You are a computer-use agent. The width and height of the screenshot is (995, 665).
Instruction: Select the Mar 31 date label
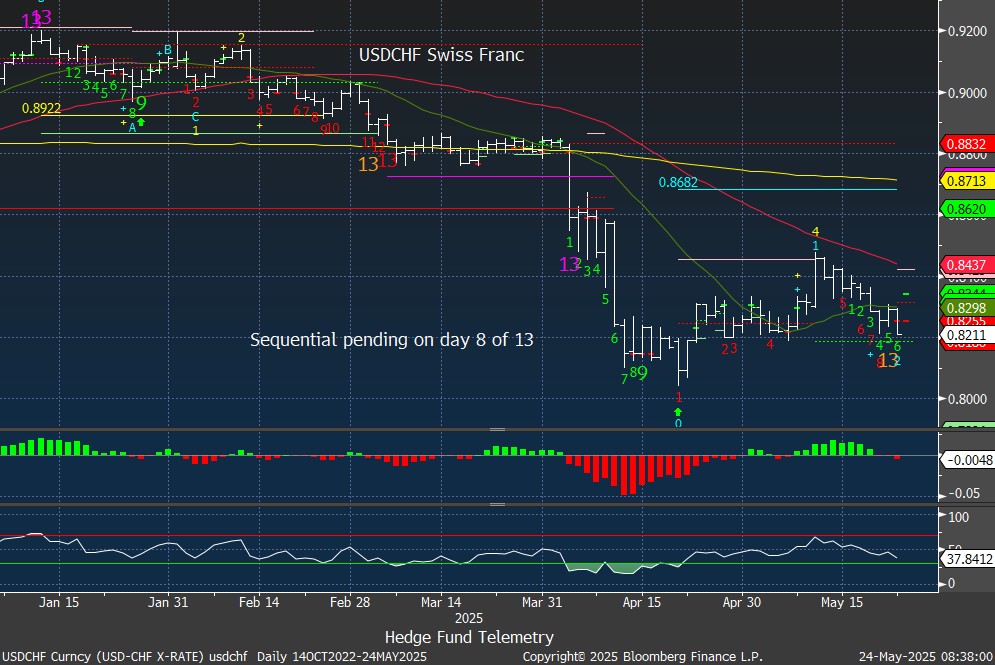coord(542,602)
